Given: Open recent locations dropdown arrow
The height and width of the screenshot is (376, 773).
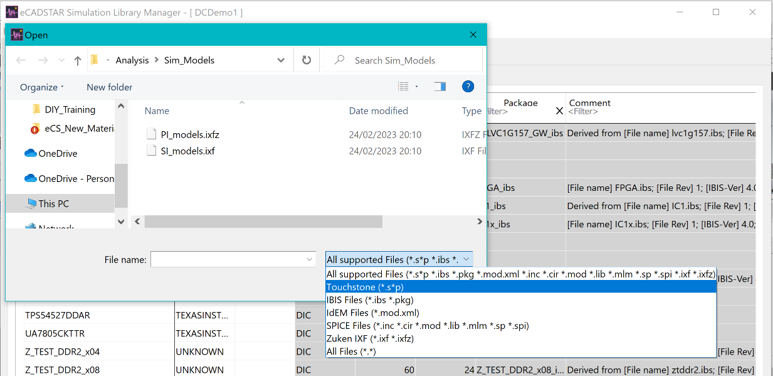Looking at the screenshot, I should point(62,61).
